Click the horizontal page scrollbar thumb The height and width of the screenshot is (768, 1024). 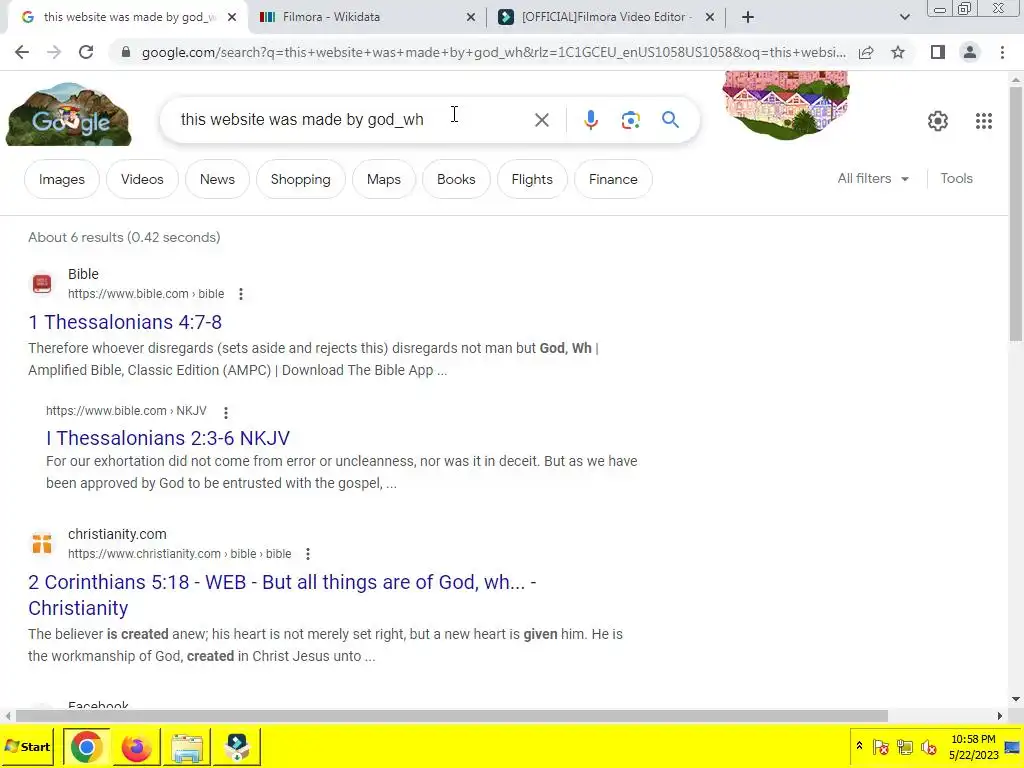(451, 716)
